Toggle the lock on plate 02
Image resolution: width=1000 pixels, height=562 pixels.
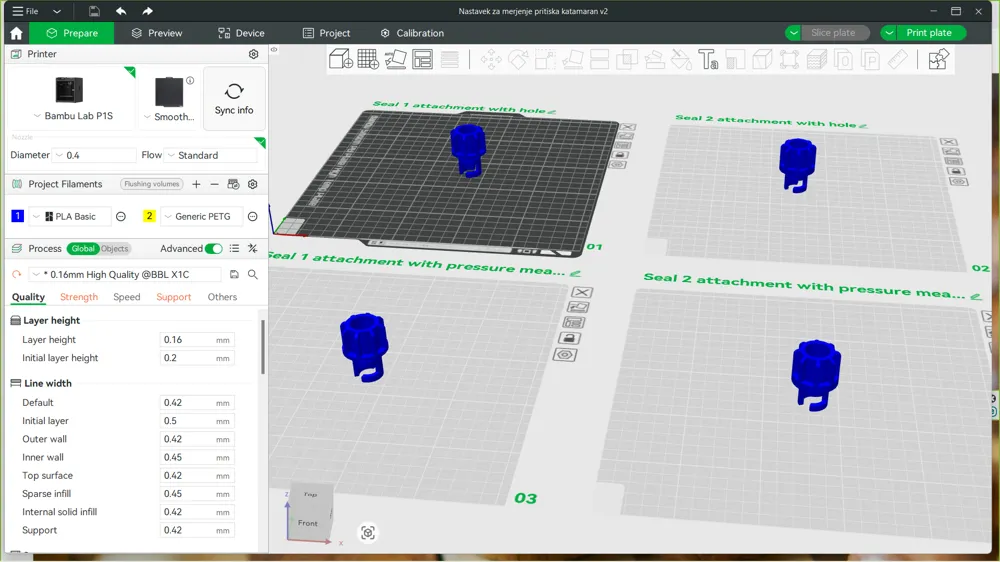click(x=955, y=171)
